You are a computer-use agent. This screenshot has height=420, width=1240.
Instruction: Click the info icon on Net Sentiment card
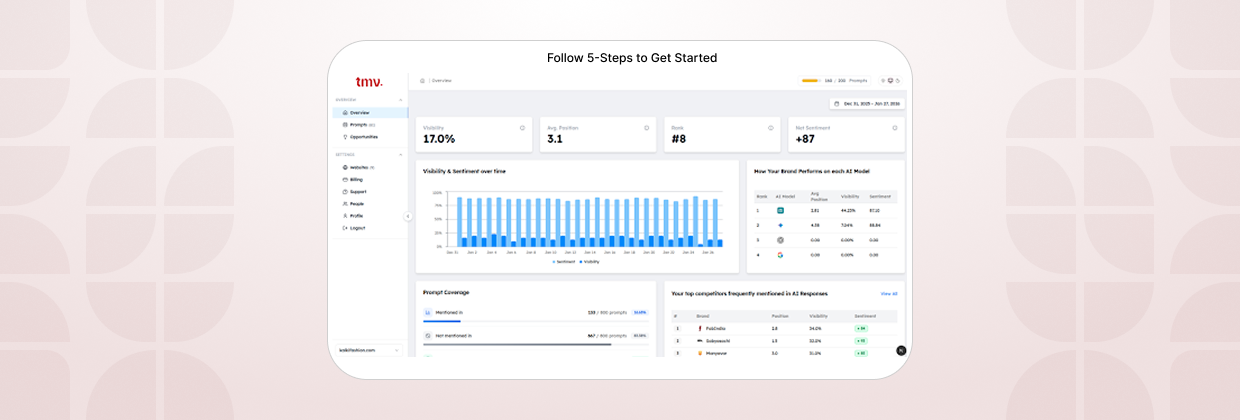point(894,128)
